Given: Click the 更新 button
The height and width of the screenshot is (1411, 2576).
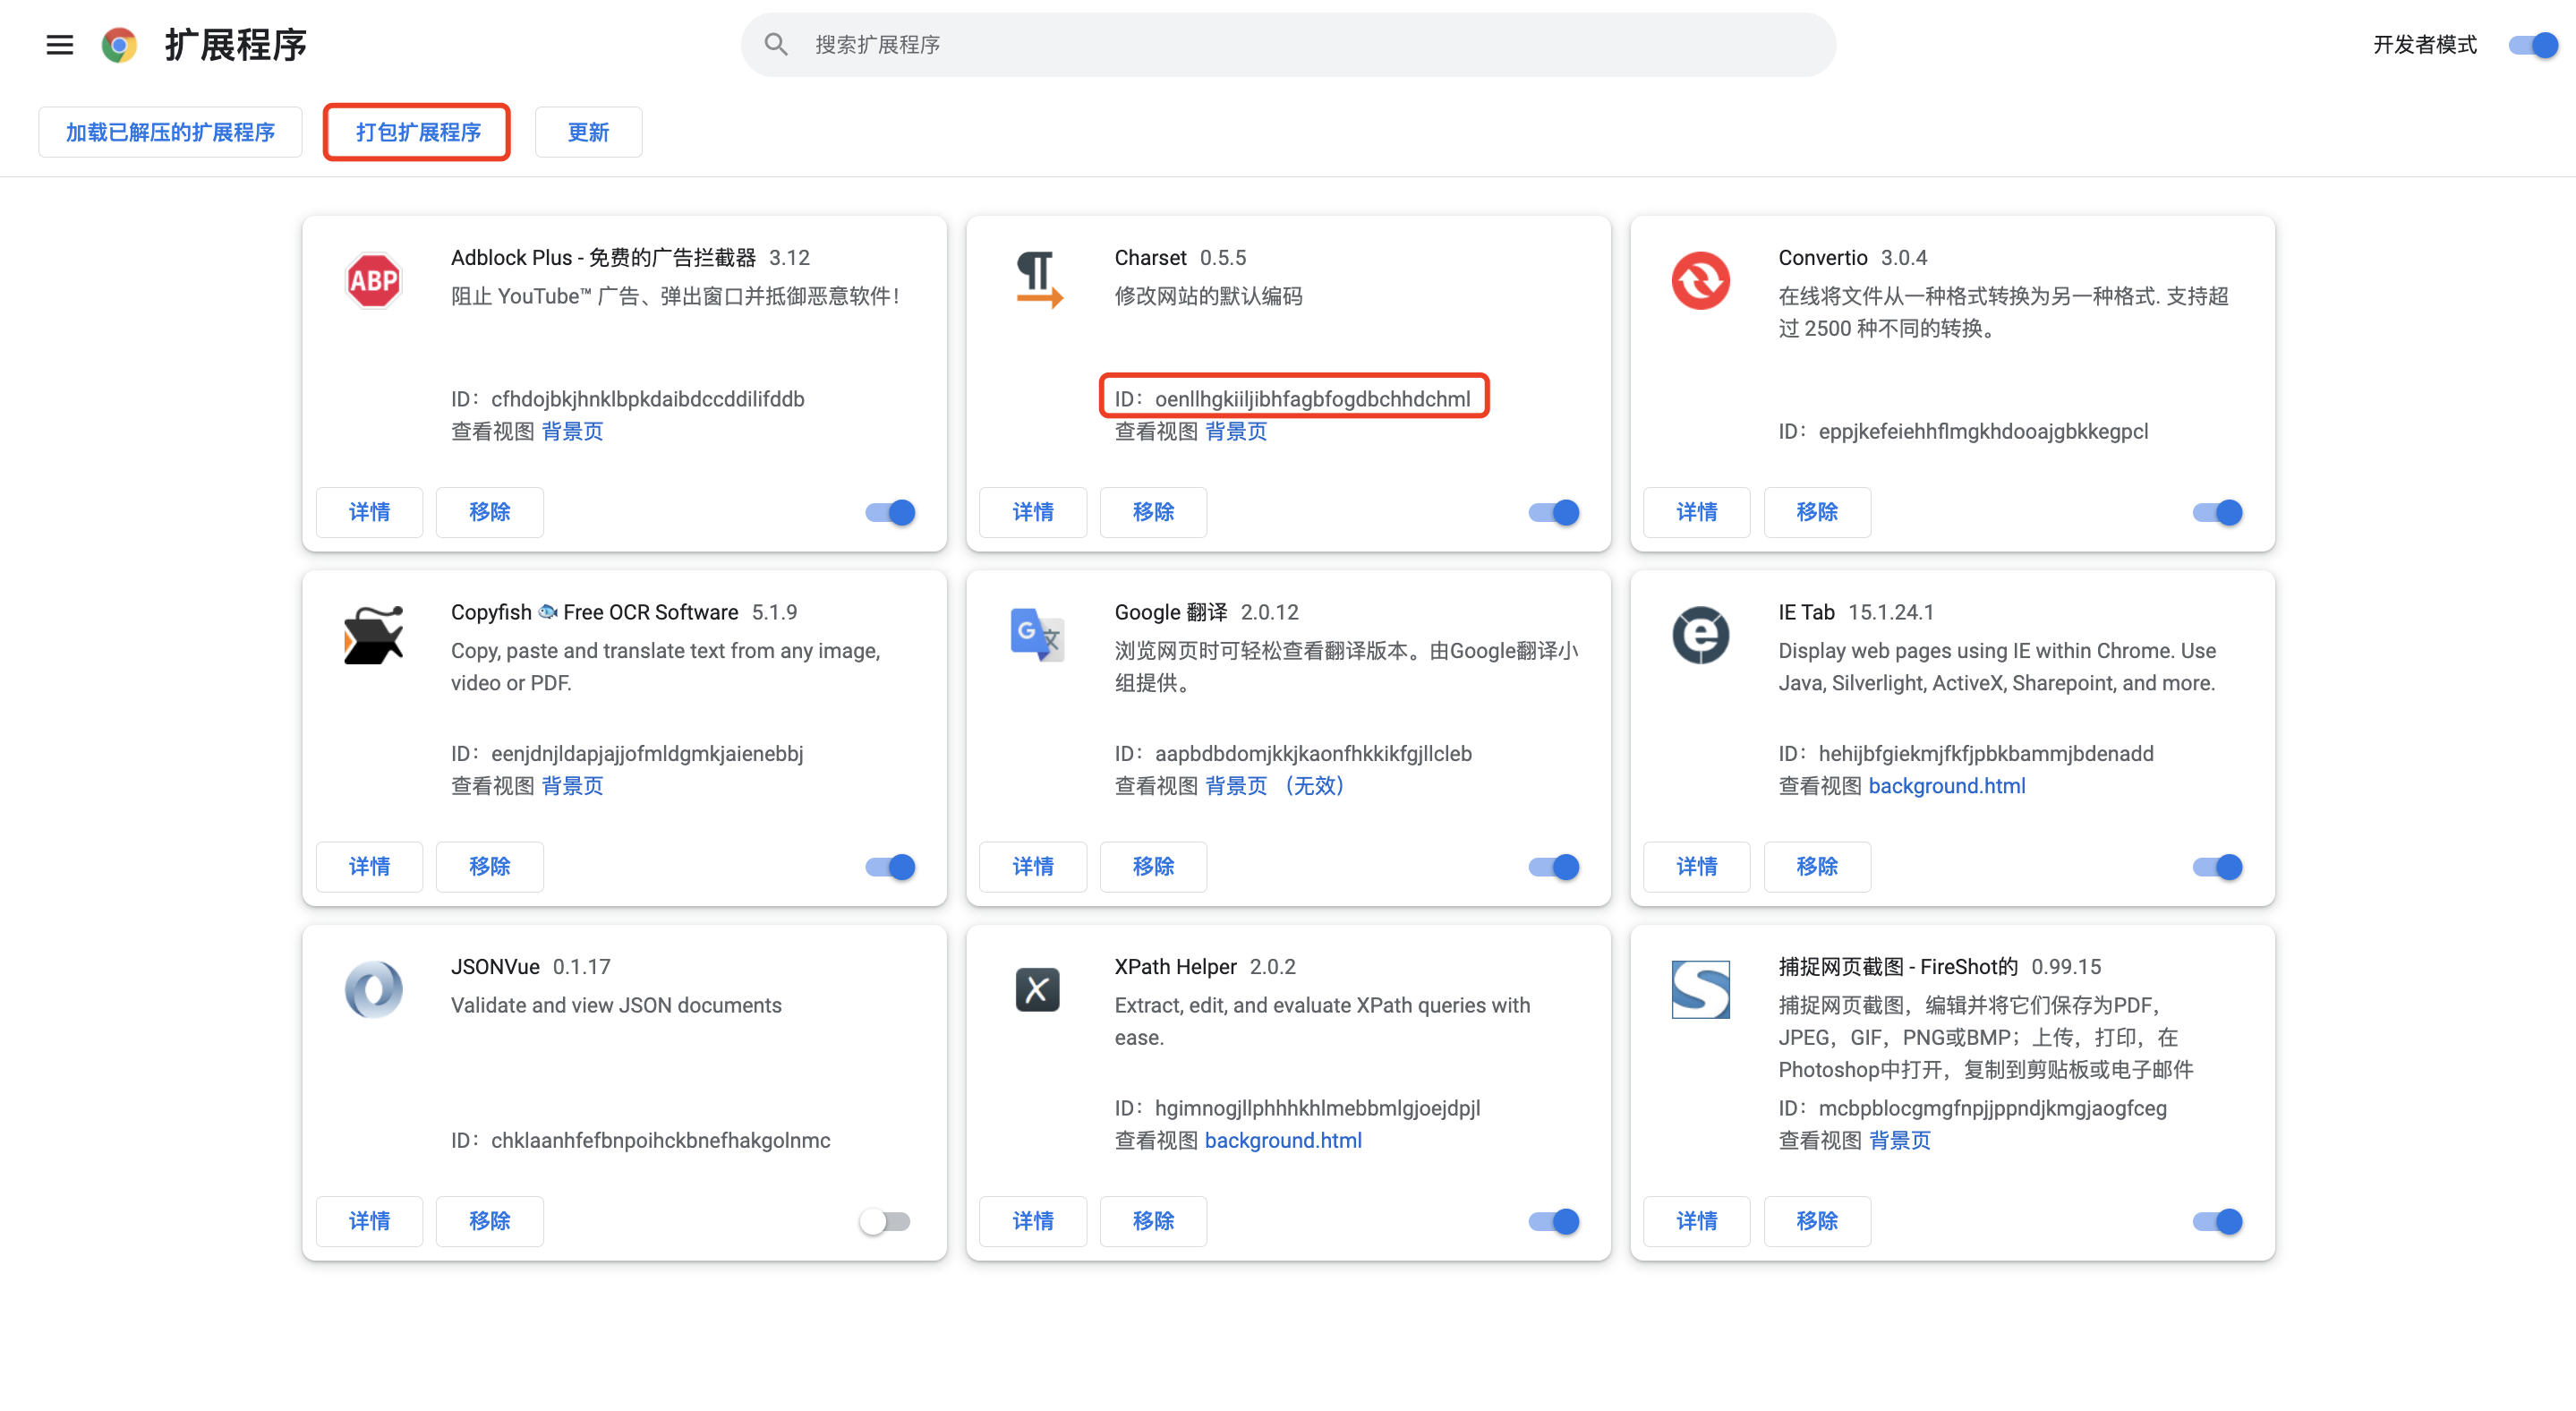Looking at the screenshot, I should pos(588,132).
